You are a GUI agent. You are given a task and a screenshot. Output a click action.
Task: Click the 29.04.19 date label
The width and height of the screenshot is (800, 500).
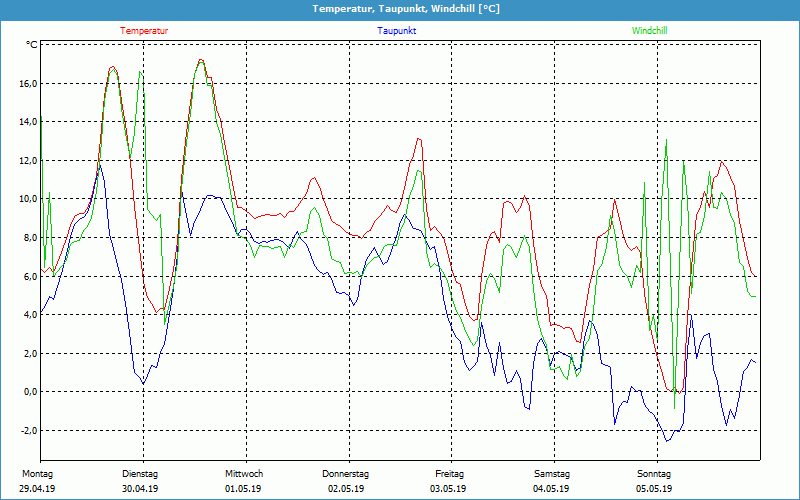(x=37, y=489)
